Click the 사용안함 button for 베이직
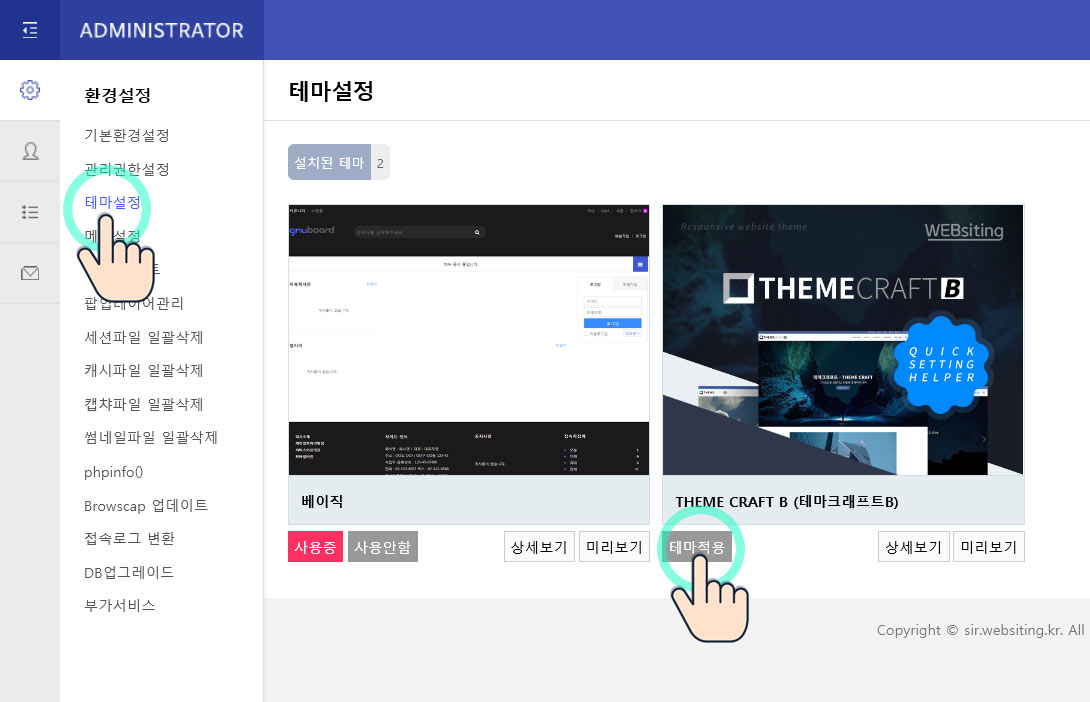 [x=383, y=547]
